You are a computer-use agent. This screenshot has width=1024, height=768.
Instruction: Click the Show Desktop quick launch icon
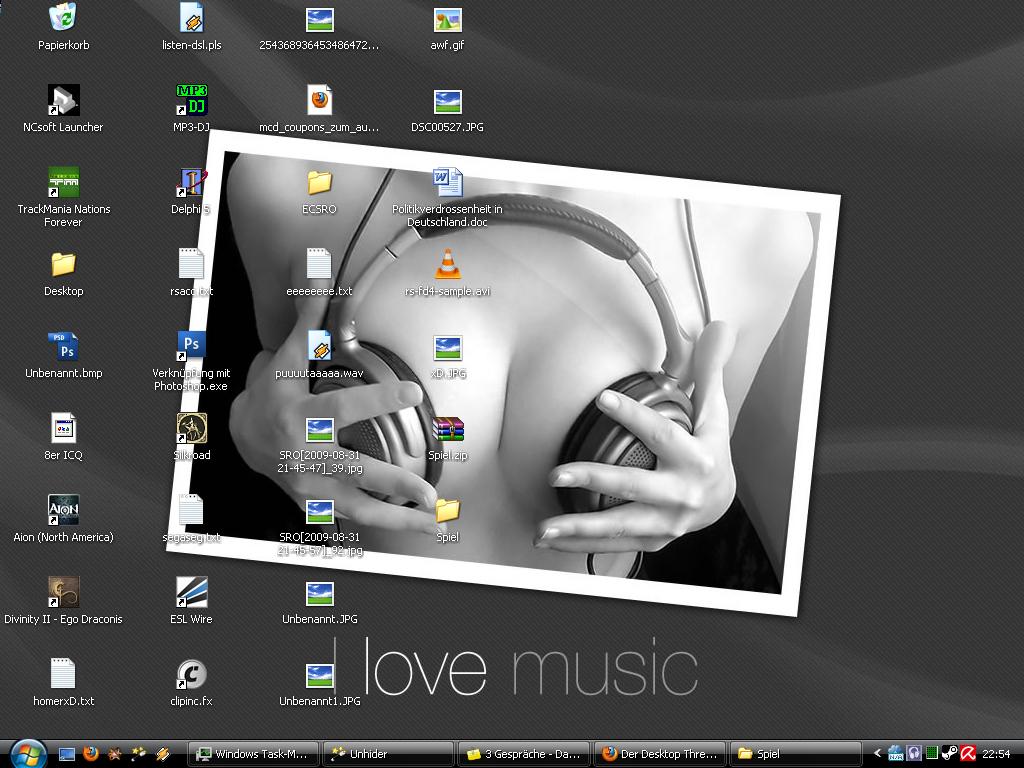(x=67, y=754)
